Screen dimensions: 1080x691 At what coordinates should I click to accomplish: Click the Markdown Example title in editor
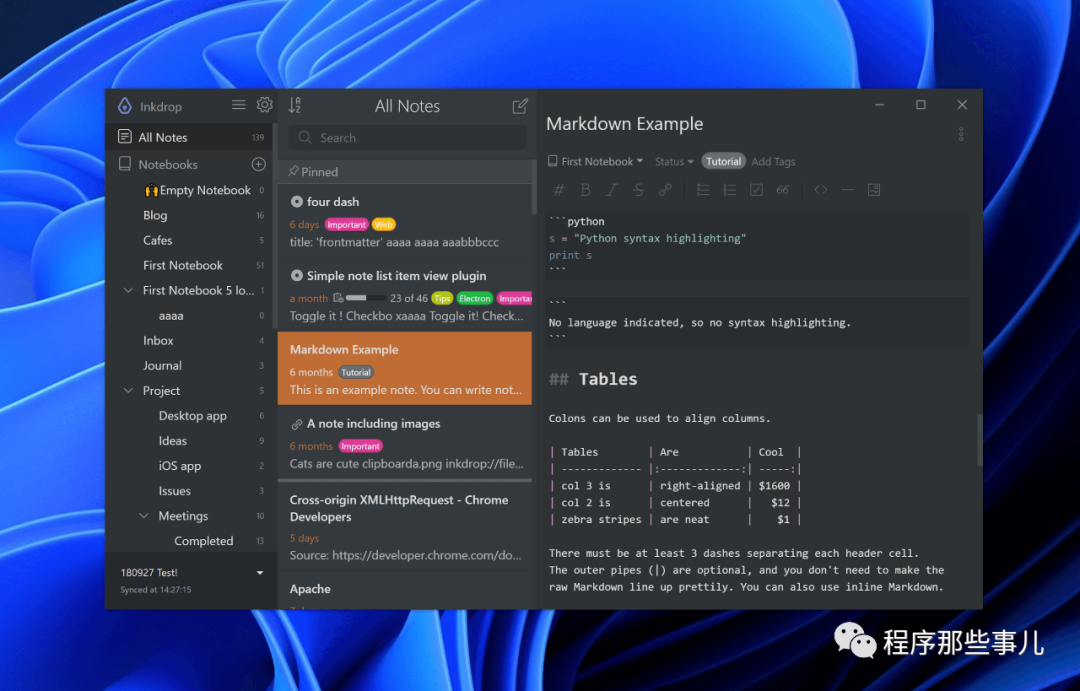(625, 124)
